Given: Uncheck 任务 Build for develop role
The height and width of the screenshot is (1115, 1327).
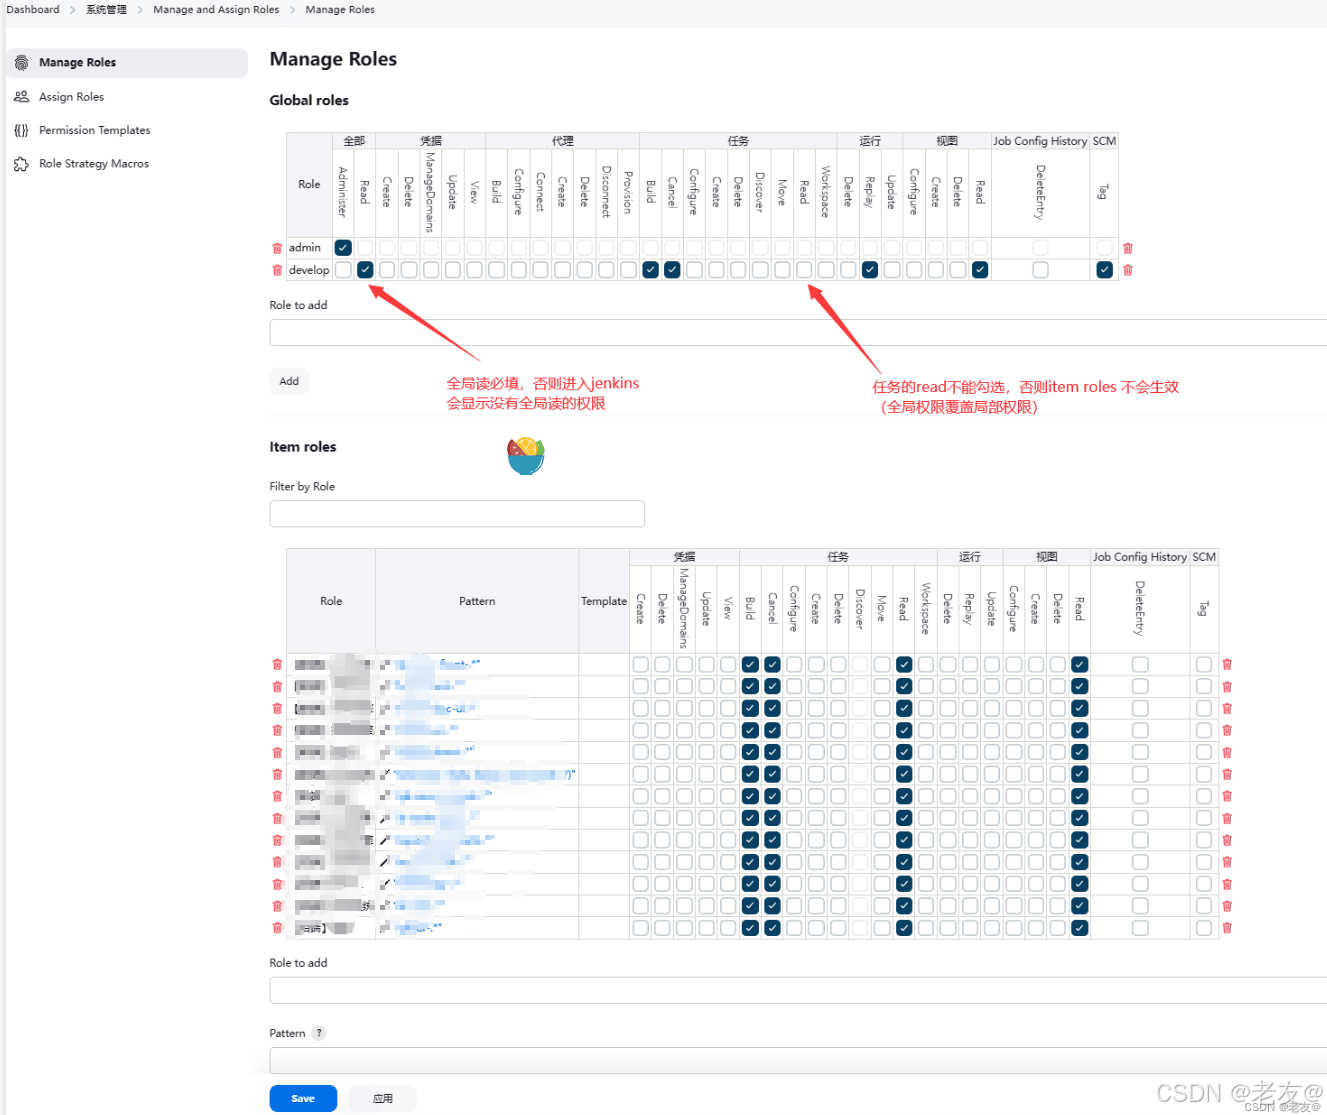Looking at the screenshot, I should [650, 270].
